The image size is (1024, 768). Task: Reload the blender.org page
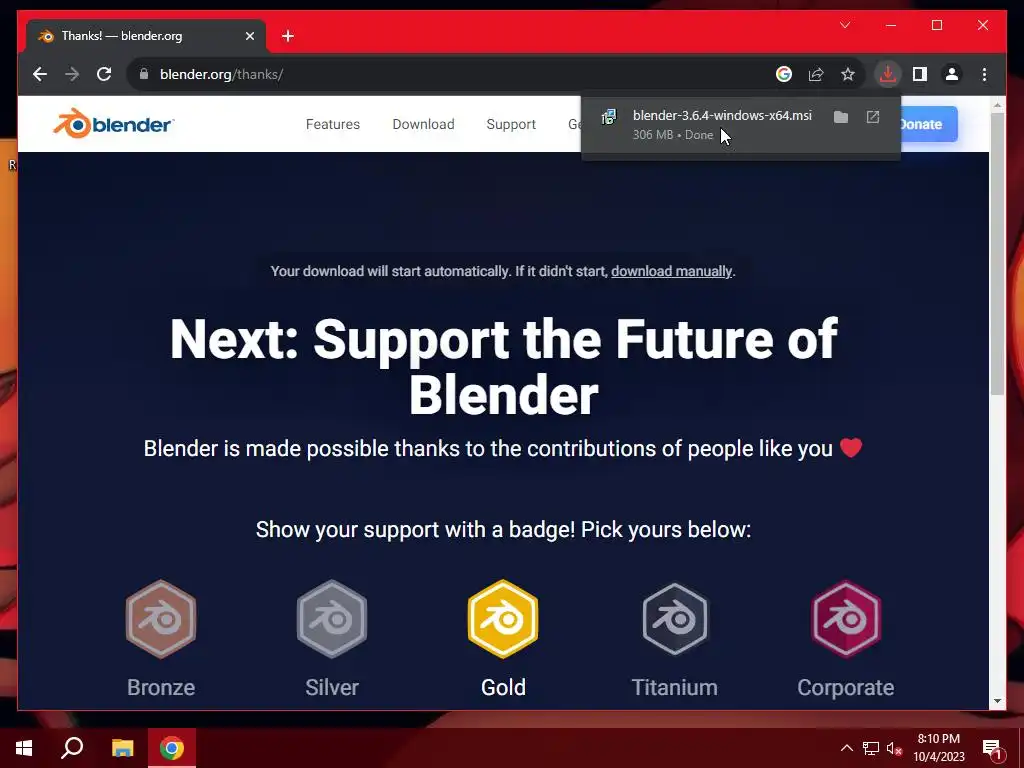point(104,74)
